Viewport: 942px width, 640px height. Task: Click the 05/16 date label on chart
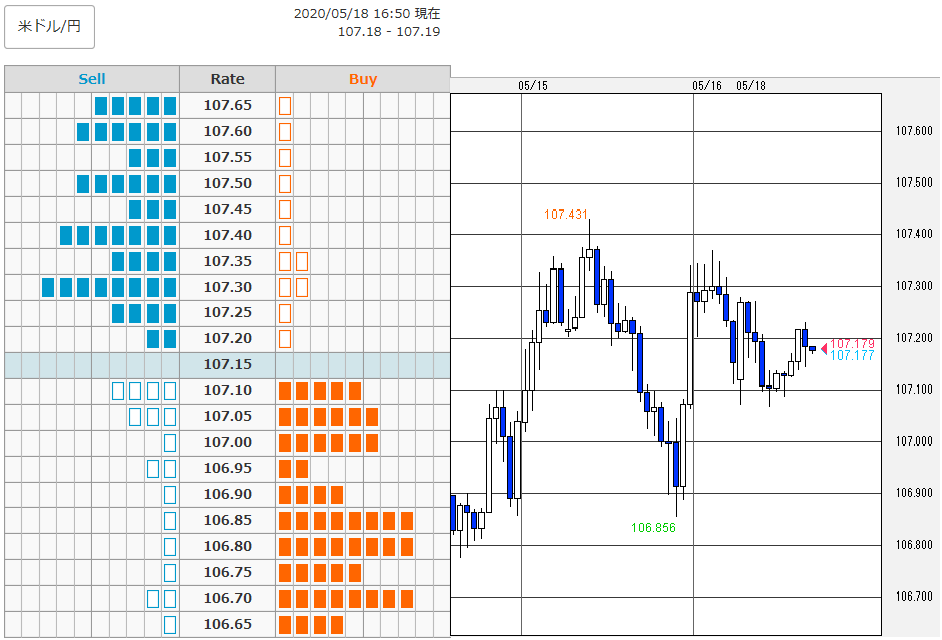tap(707, 86)
